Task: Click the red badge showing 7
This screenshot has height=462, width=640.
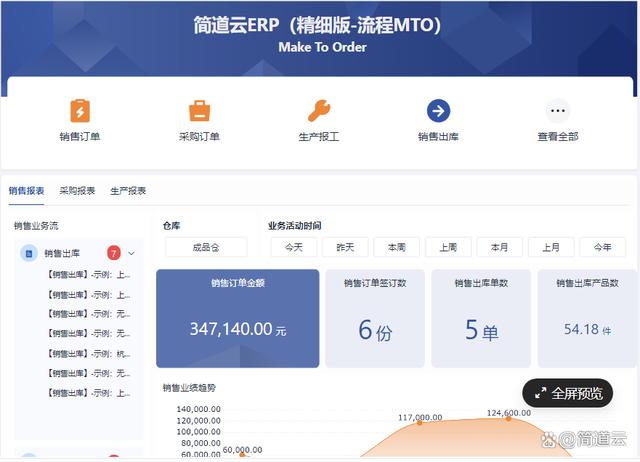Action: click(114, 253)
